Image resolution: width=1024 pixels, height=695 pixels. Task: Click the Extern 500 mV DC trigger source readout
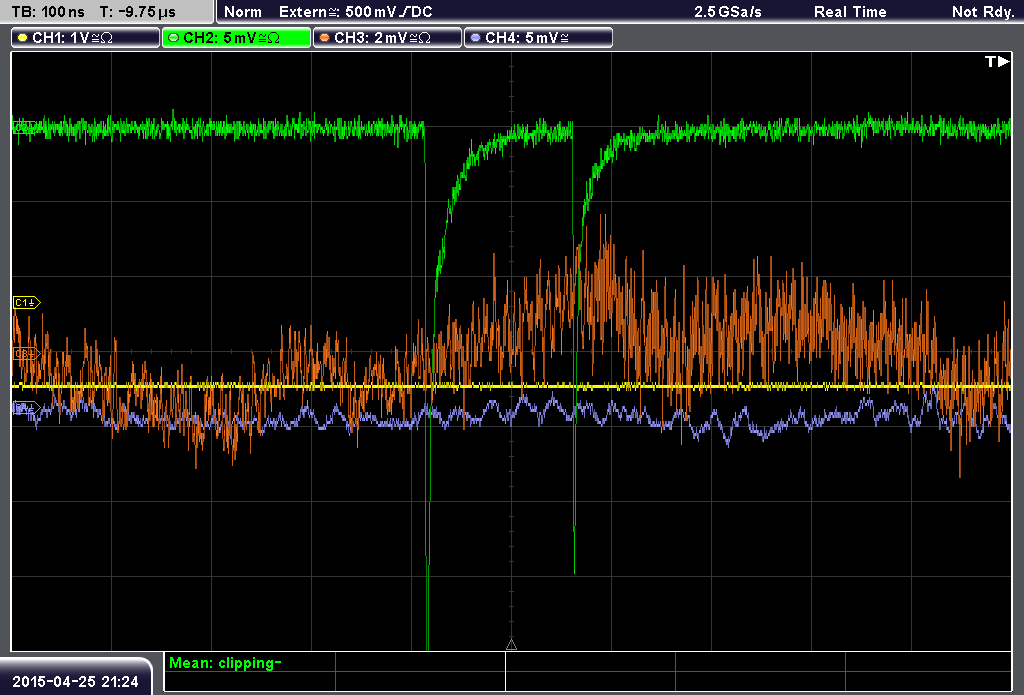coord(355,12)
